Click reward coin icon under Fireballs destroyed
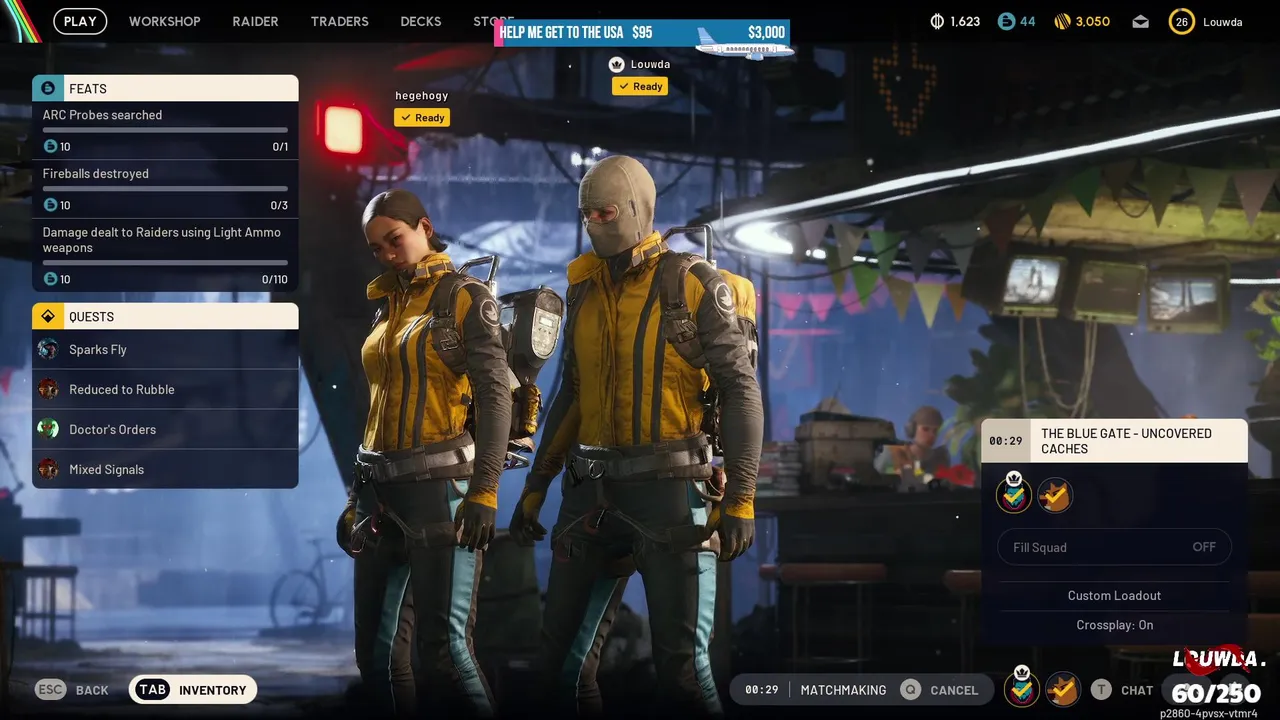The height and width of the screenshot is (720, 1280). 50,205
